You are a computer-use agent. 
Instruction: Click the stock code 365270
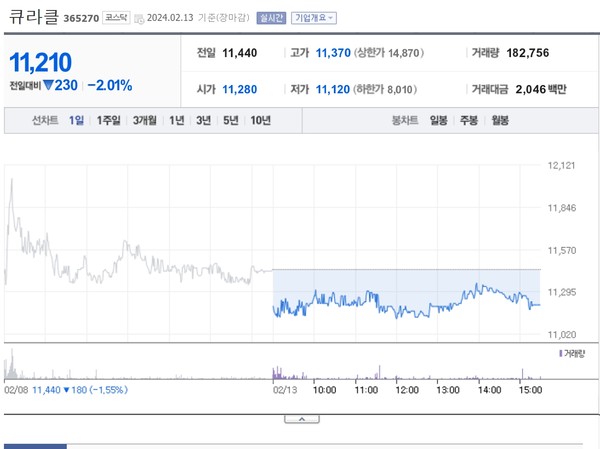[x=81, y=18]
